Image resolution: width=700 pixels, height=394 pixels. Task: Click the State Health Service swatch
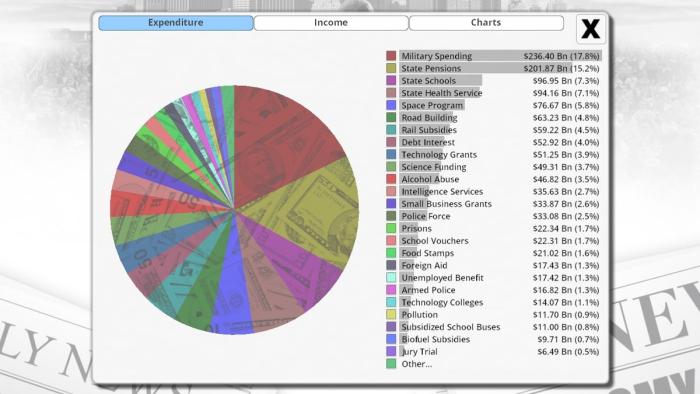pyautogui.click(x=391, y=93)
